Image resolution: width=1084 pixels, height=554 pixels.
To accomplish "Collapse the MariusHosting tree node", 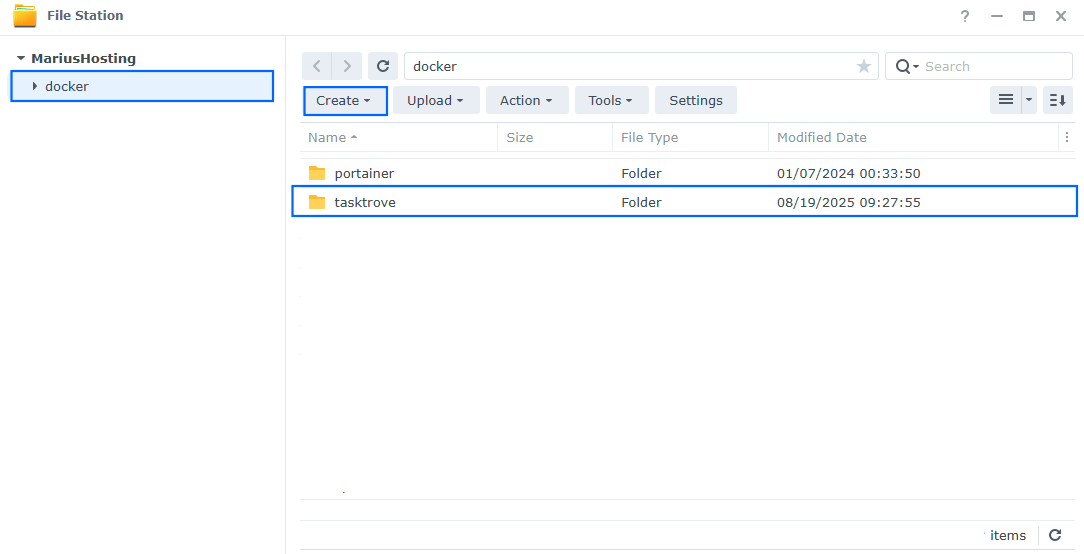I will point(21,59).
